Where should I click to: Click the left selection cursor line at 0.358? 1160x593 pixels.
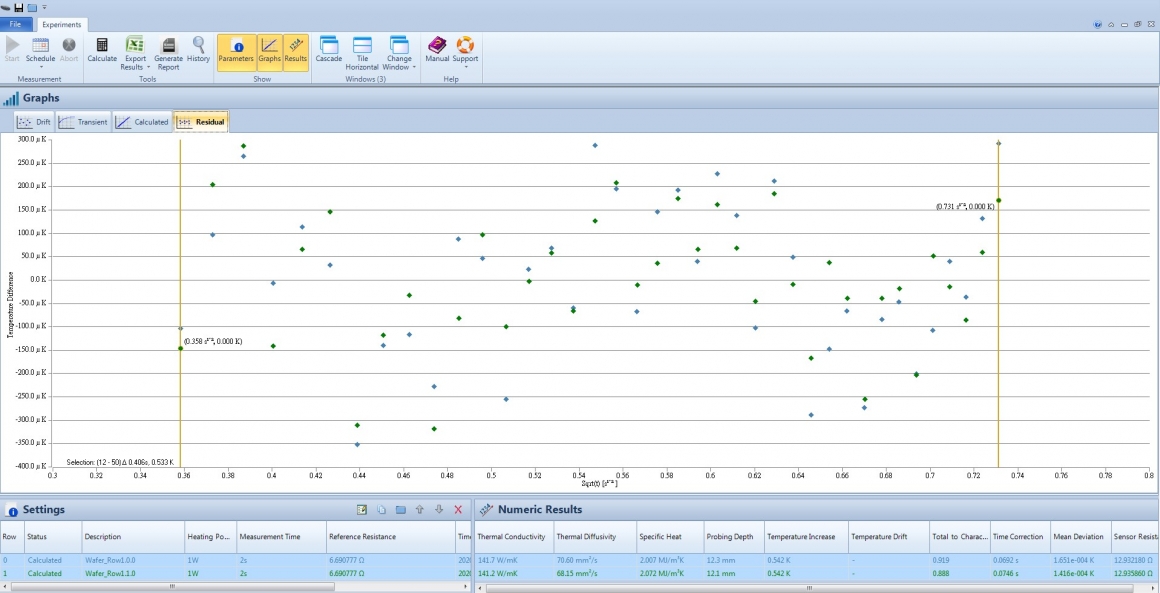tap(180, 303)
